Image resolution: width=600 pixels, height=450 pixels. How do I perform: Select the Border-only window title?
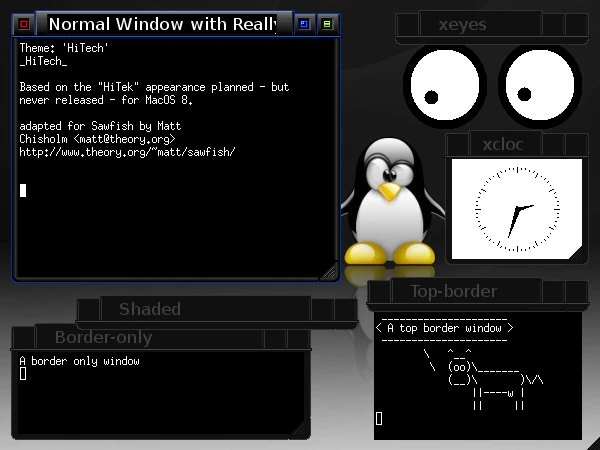[103, 337]
